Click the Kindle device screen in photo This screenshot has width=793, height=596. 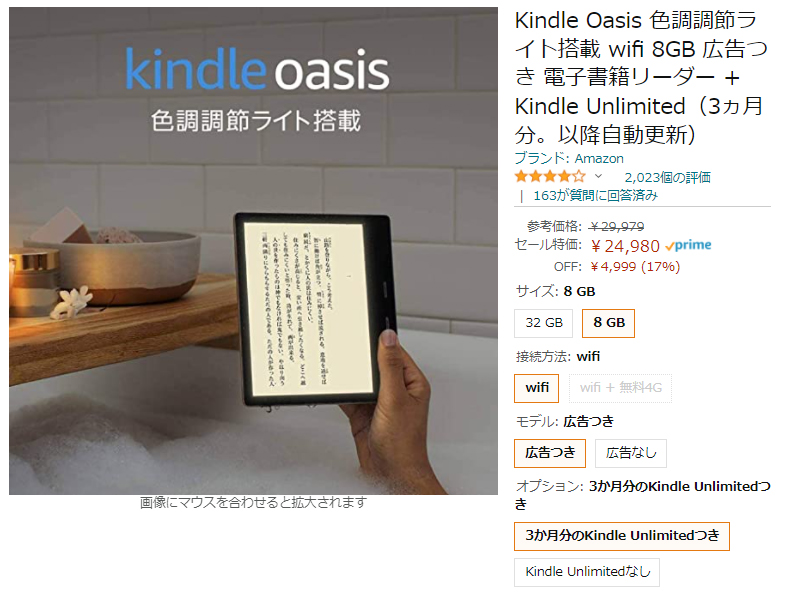[303, 309]
